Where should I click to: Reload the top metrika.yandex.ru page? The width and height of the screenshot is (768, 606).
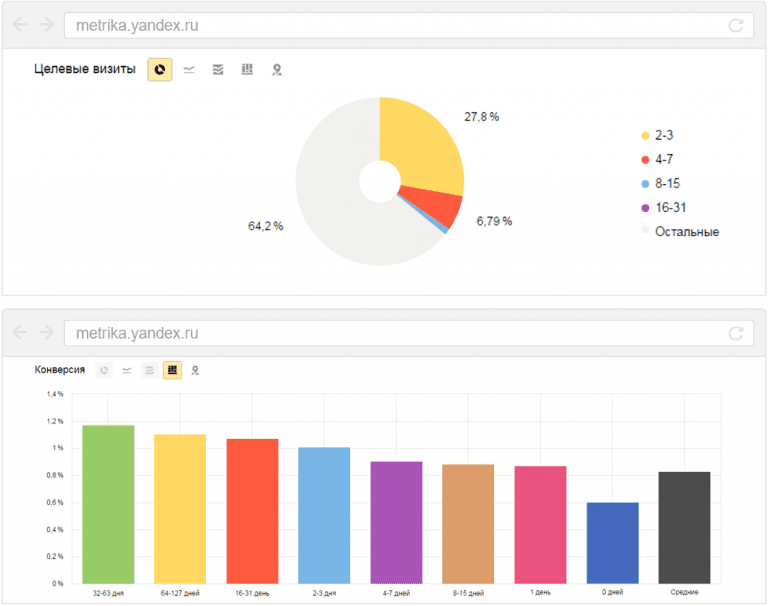[736, 25]
